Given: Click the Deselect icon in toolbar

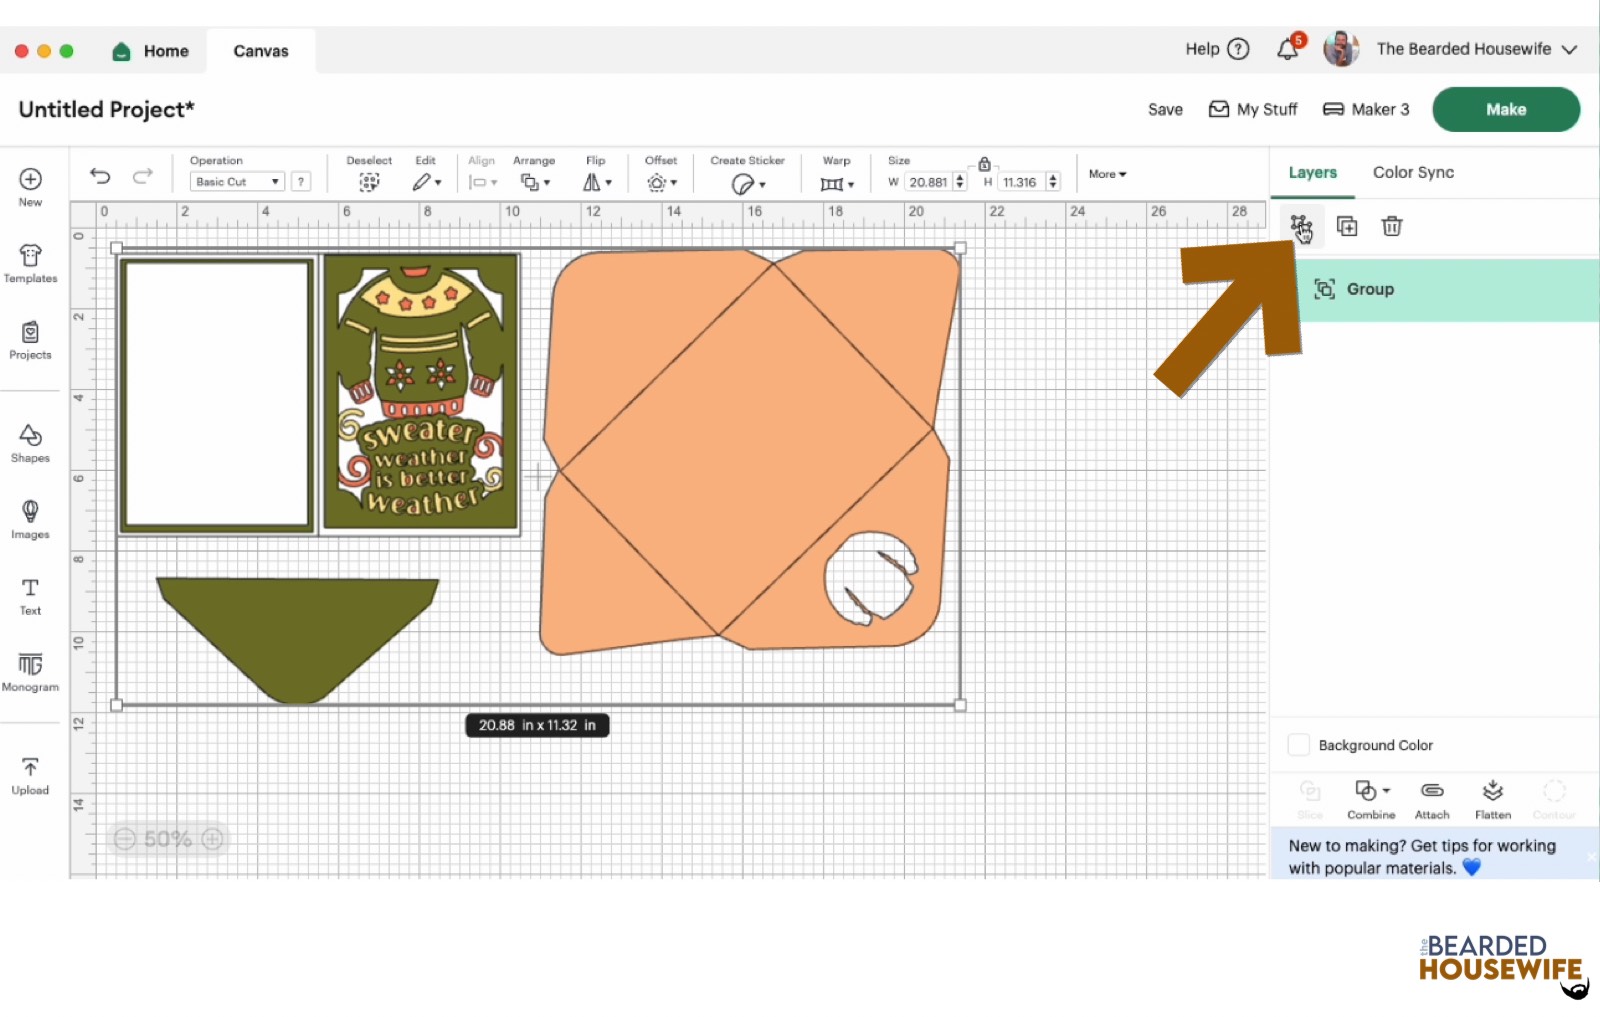Looking at the screenshot, I should tap(369, 181).
